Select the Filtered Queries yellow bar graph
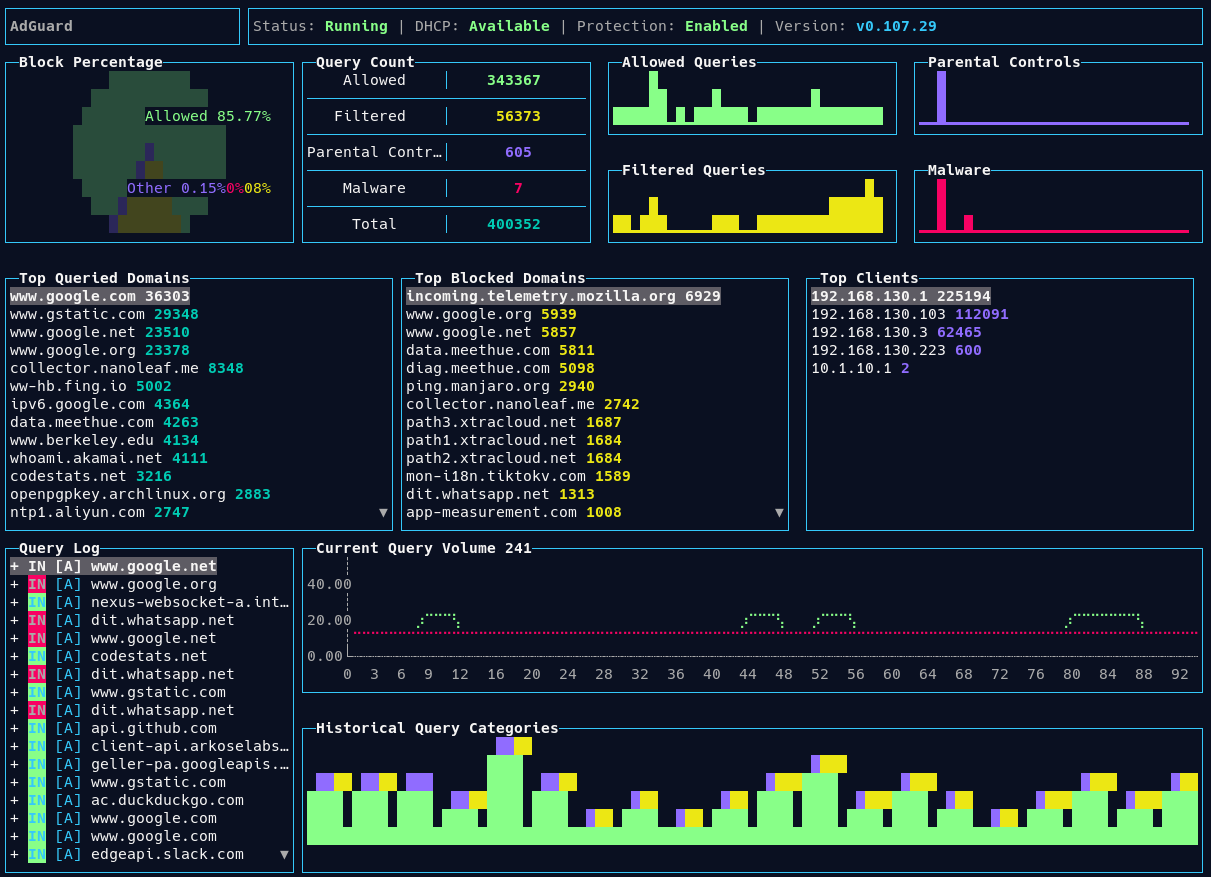Viewport: 1211px width, 877px height. coord(751,210)
